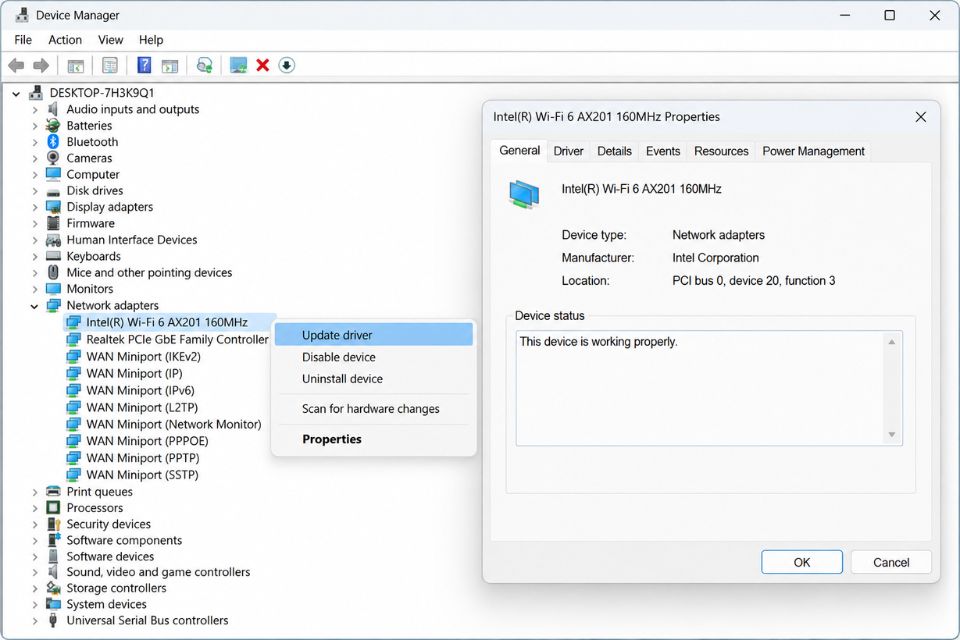The height and width of the screenshot is (640, 960).
Task: Click the Bluetooth category icon
Action: coord(53,141)
